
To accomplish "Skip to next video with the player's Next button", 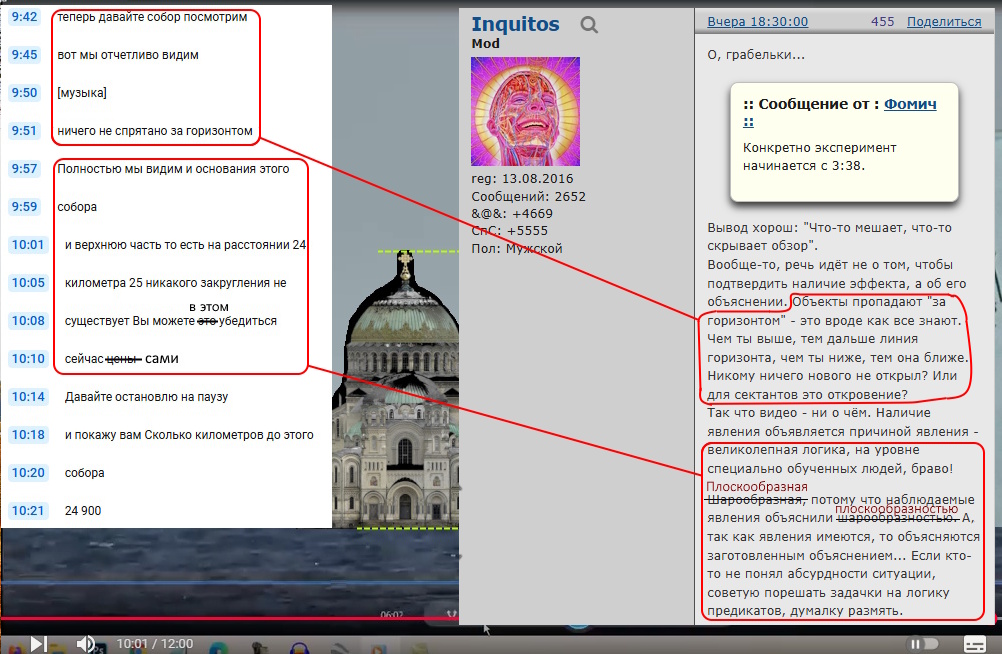I will 38,644.
